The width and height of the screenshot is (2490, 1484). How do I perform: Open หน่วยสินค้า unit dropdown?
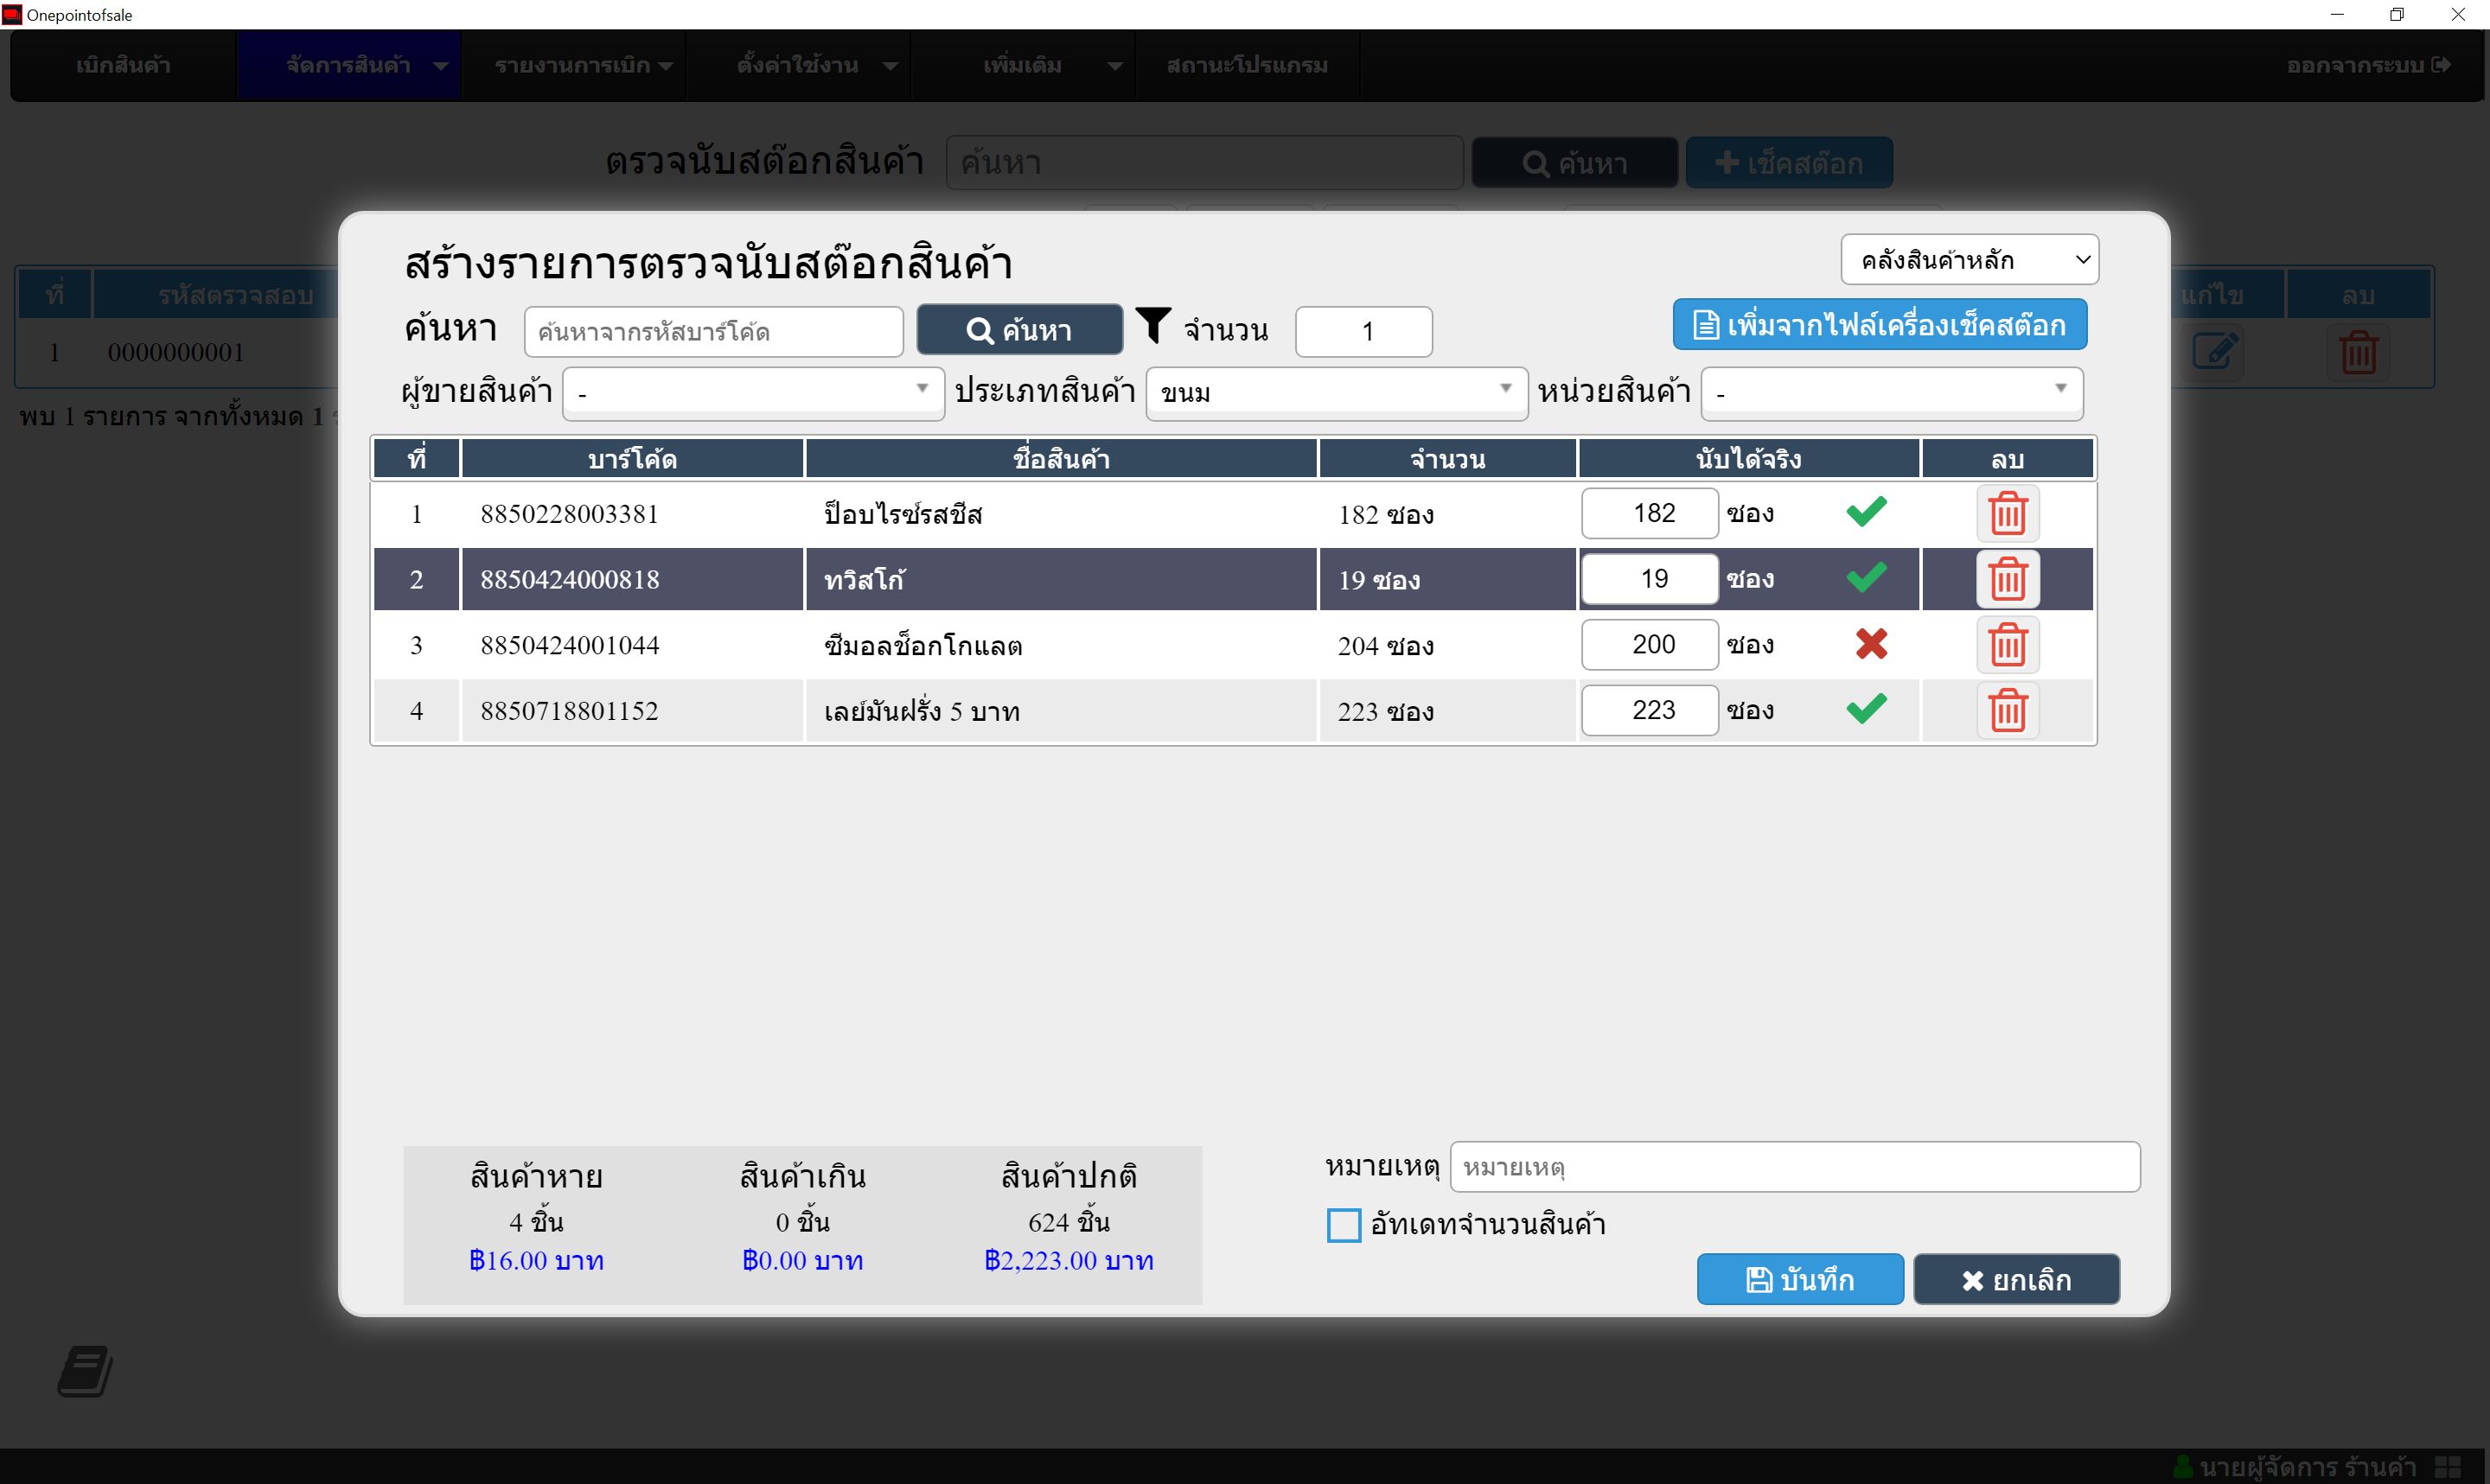(1891, 392)
